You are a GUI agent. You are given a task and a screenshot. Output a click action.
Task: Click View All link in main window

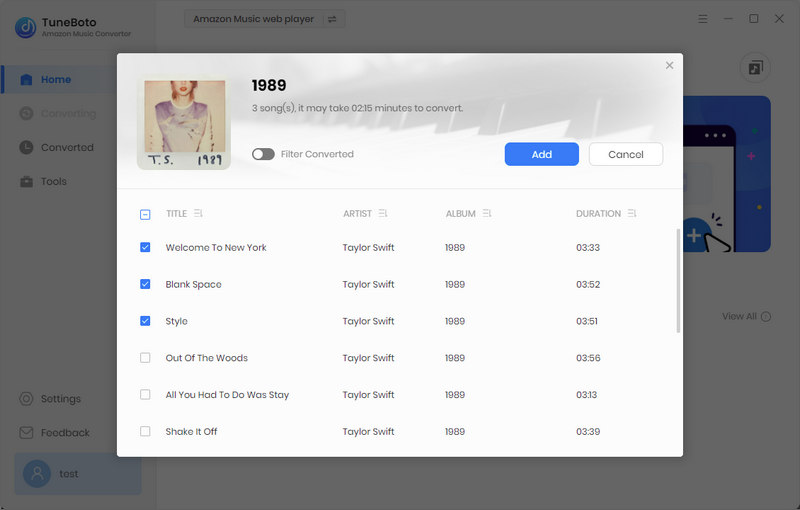point(739,316)
